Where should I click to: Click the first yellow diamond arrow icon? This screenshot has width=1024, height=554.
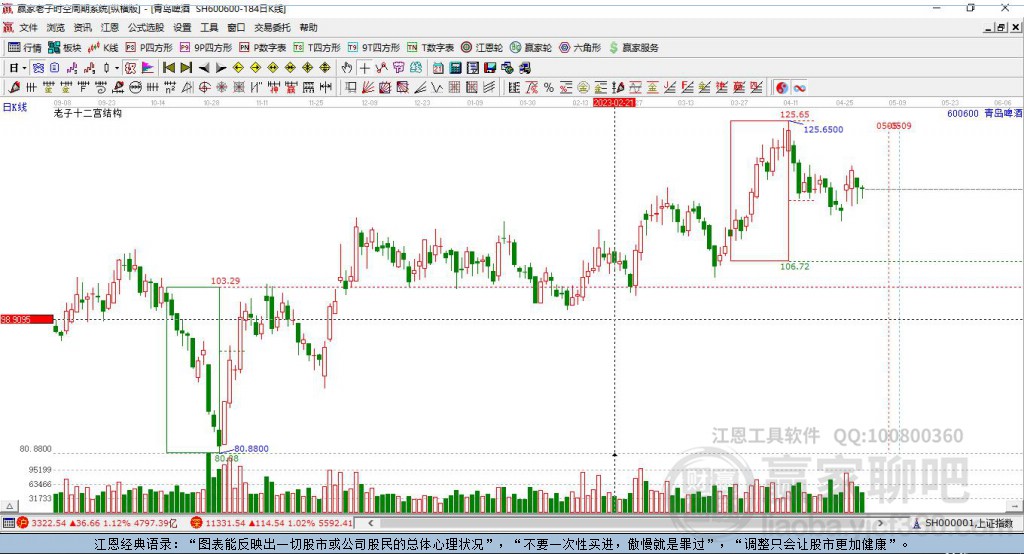[x=238, y=68]
